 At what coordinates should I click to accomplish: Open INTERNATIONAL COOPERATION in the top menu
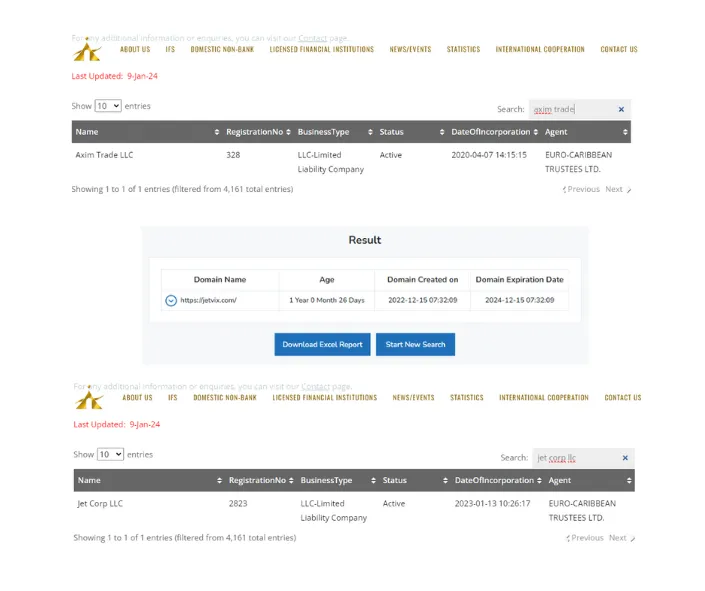tap(540, 49)
